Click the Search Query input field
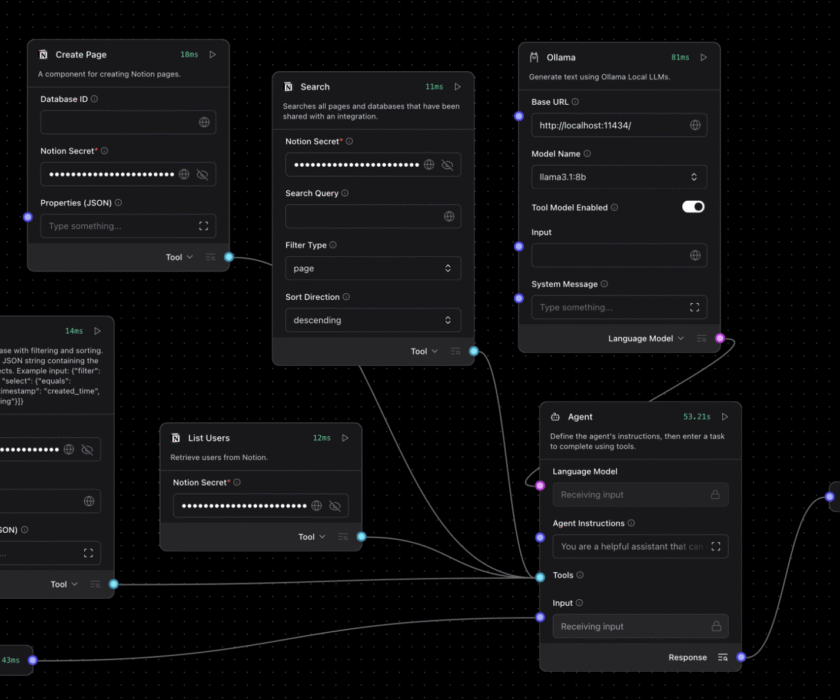Viewport: 840px width, 700px height. tap(373, 216)
